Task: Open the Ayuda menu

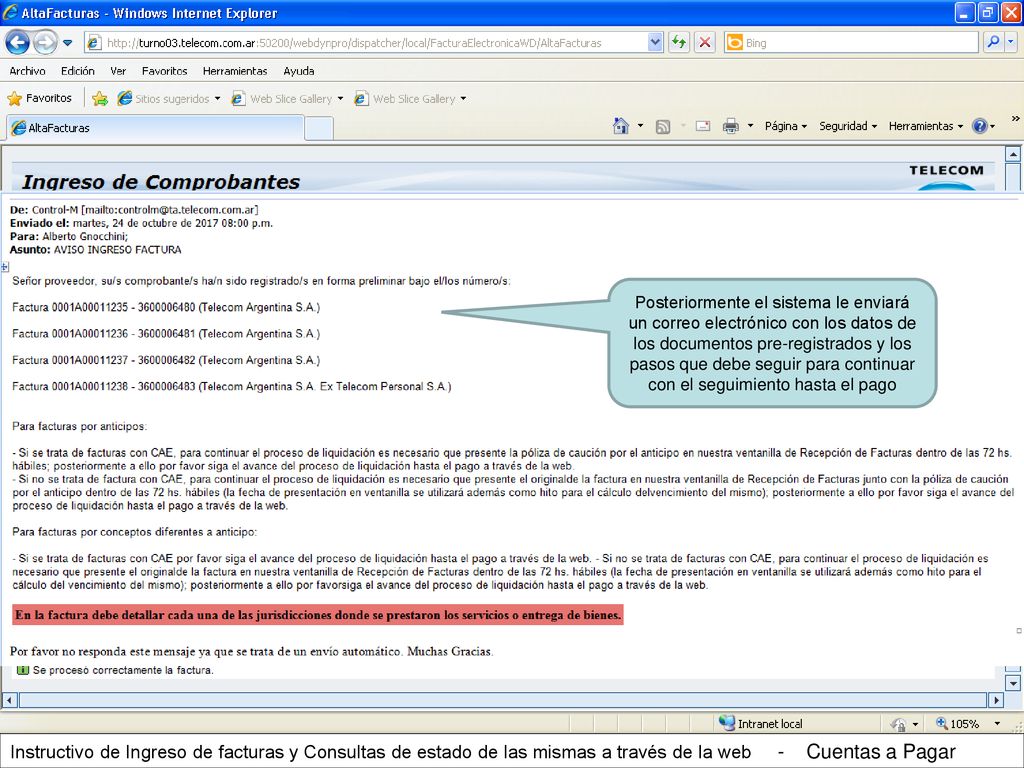Action: pyautogui.click(x=299, y=71)
